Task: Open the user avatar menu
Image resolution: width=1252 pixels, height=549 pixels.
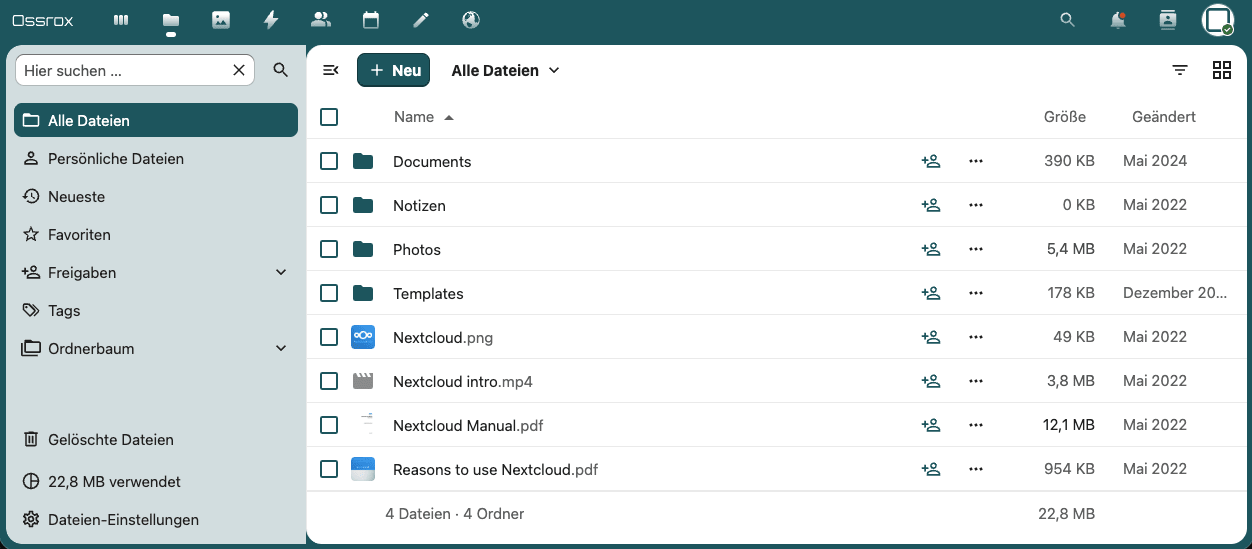Action: [x=1217, y=20]
